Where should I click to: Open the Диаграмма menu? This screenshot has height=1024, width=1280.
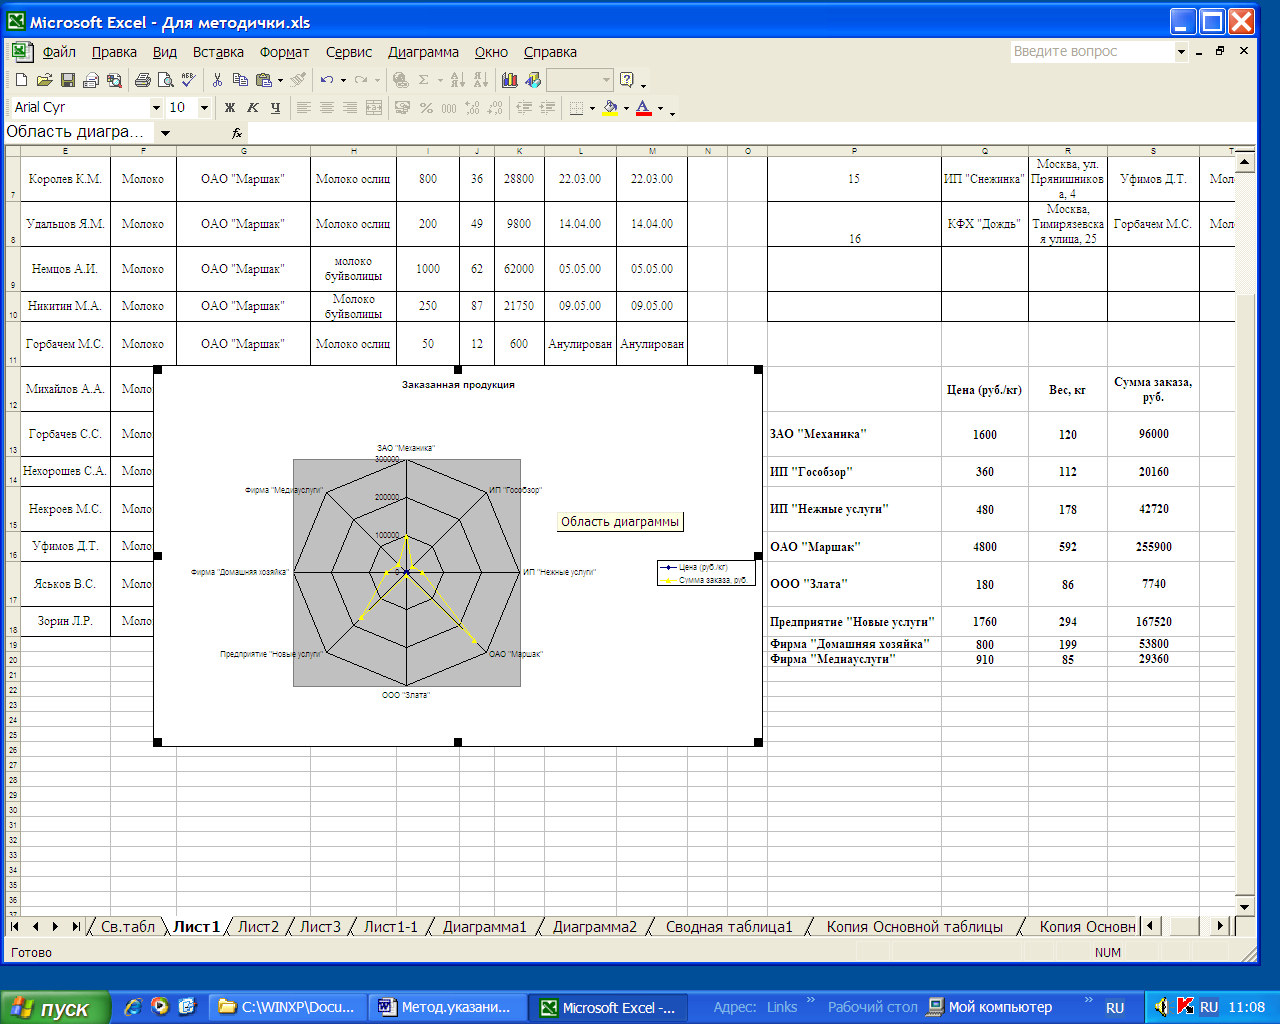pyautogui.click(x=423, y=52)
